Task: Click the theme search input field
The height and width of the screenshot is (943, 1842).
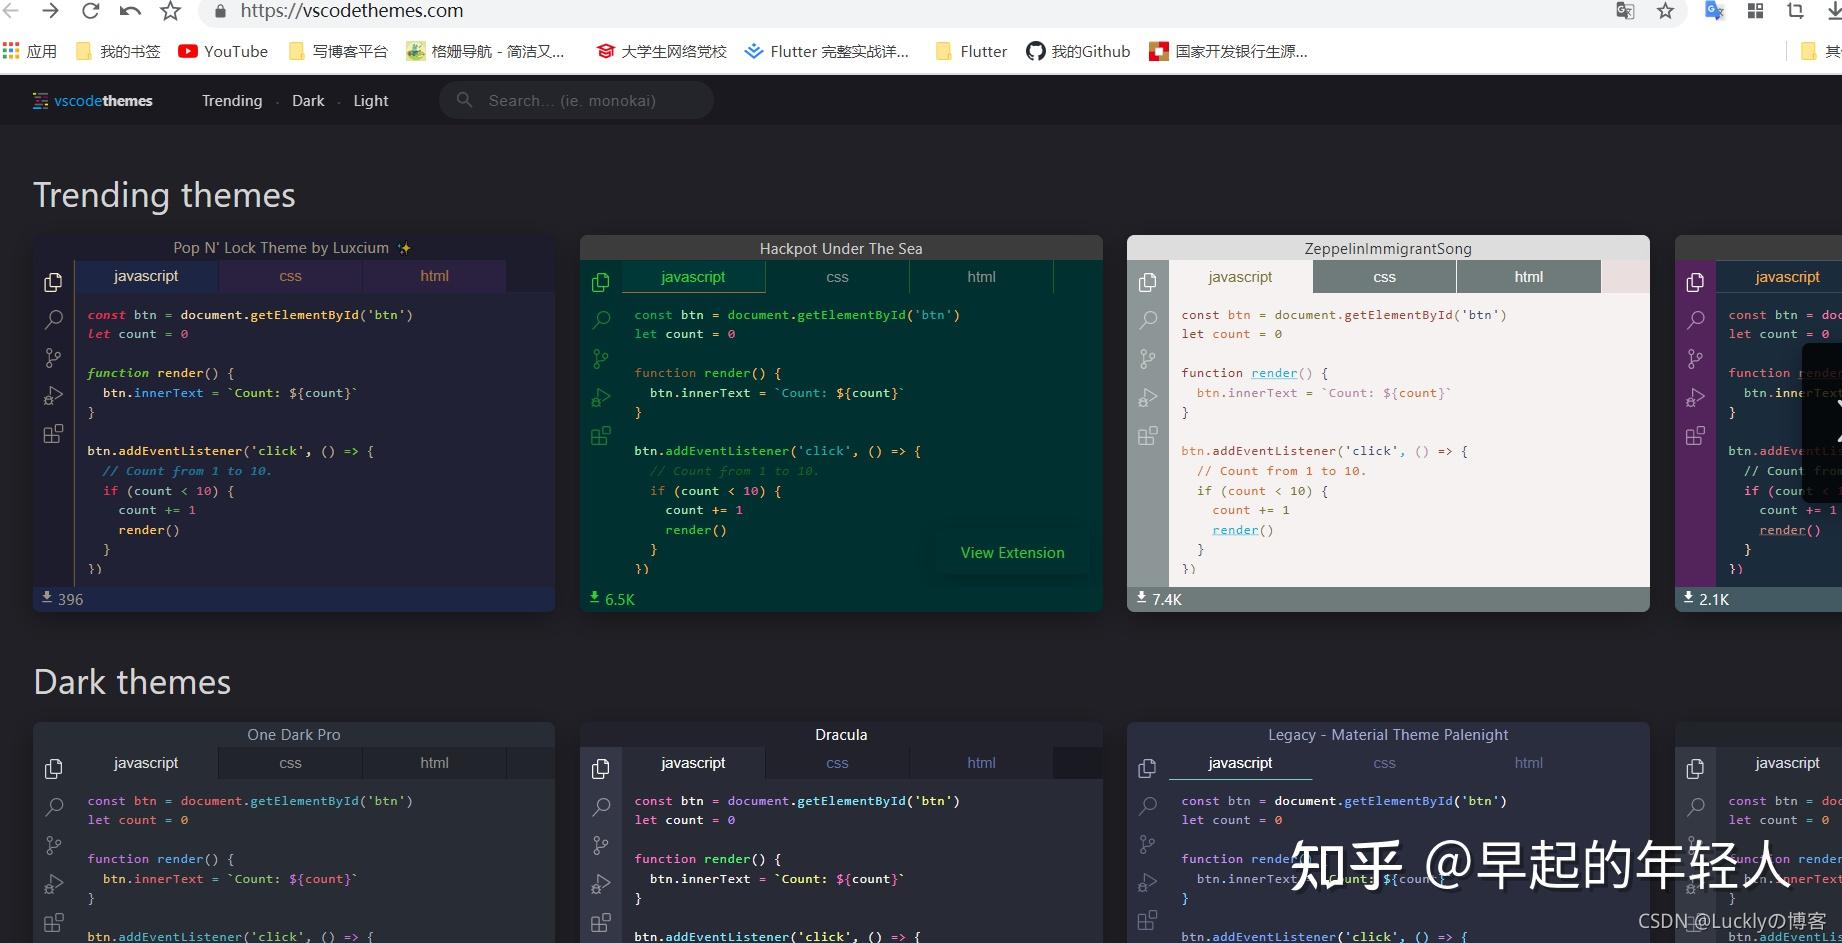Action: (x=576, y=100)
